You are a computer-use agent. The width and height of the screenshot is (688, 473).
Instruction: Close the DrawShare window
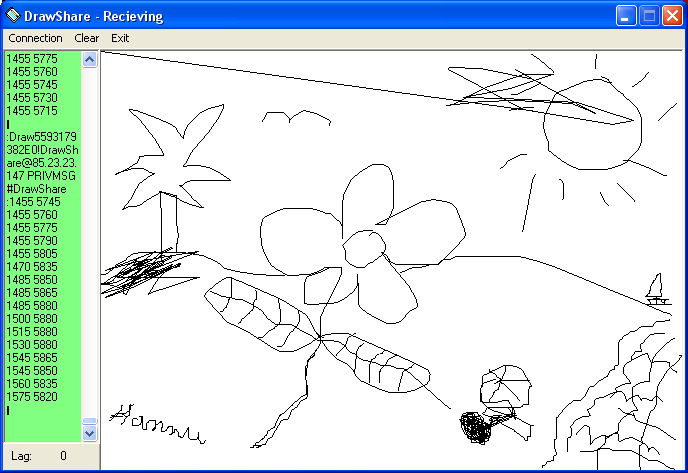click(671, 16)
